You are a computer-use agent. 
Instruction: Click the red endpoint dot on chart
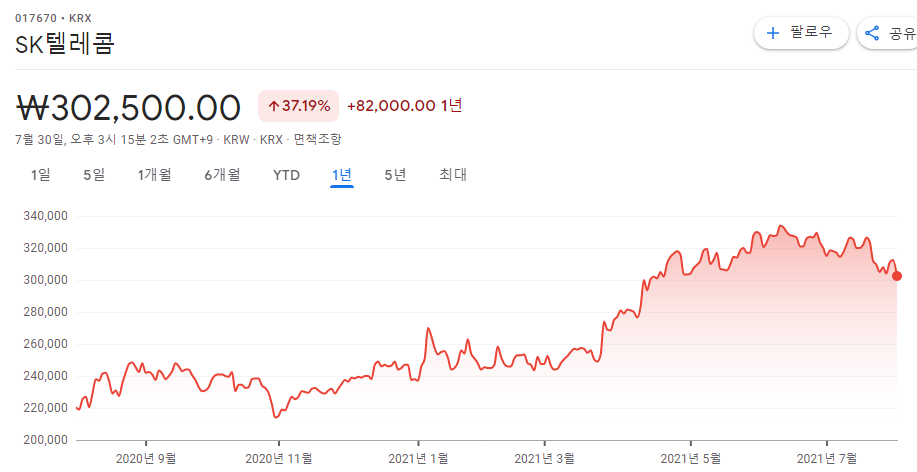[897, 276]
